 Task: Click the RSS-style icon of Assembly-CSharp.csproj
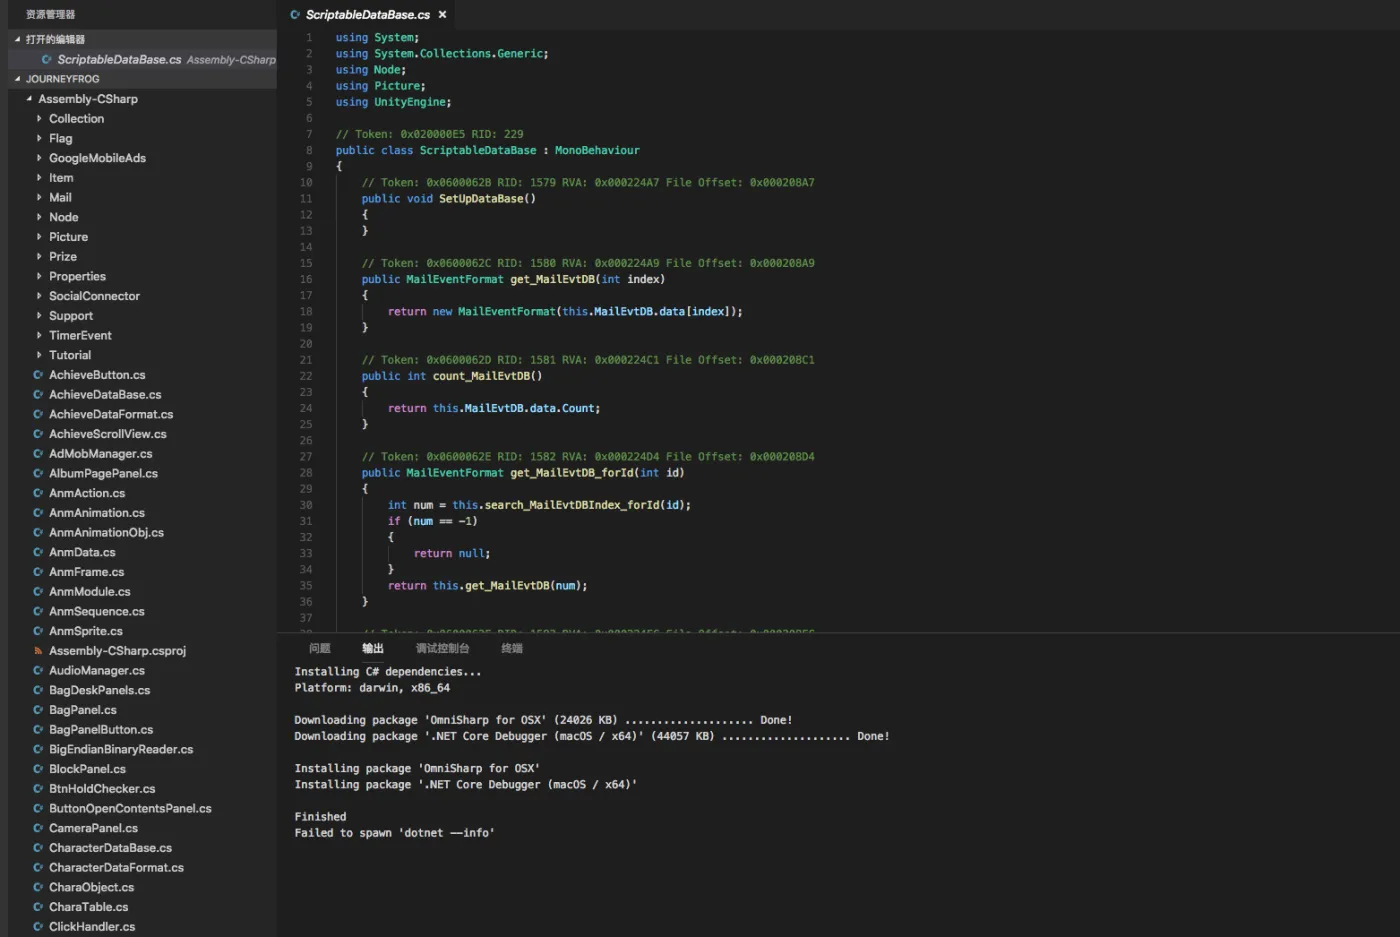click(38, 651)
